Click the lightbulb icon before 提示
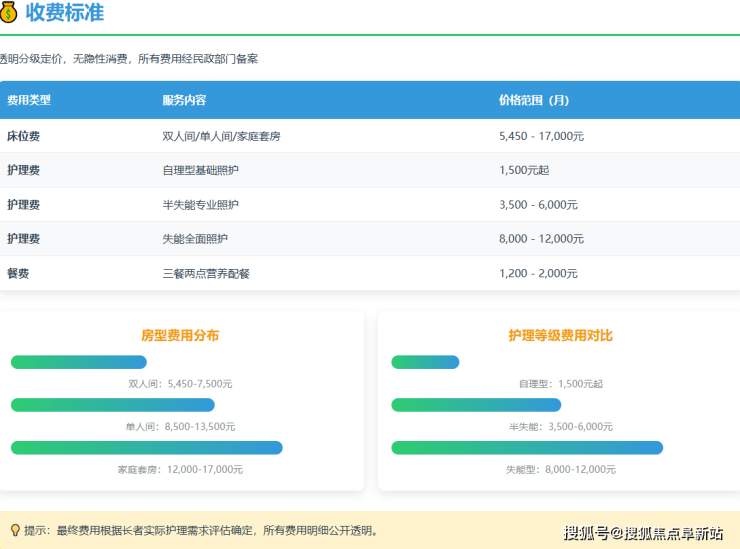 pos(14,530)
